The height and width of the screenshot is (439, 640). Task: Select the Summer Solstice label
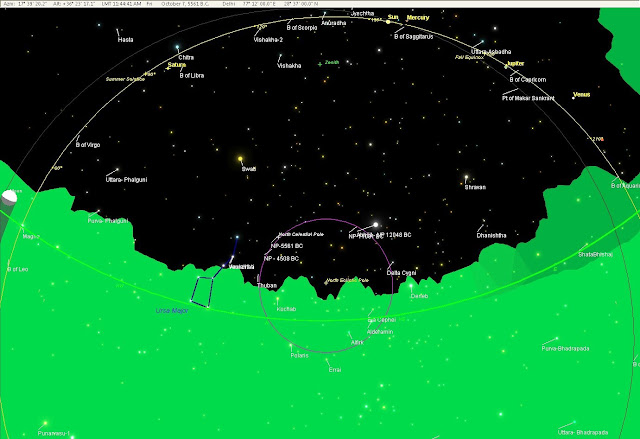[x=125, y=79]
